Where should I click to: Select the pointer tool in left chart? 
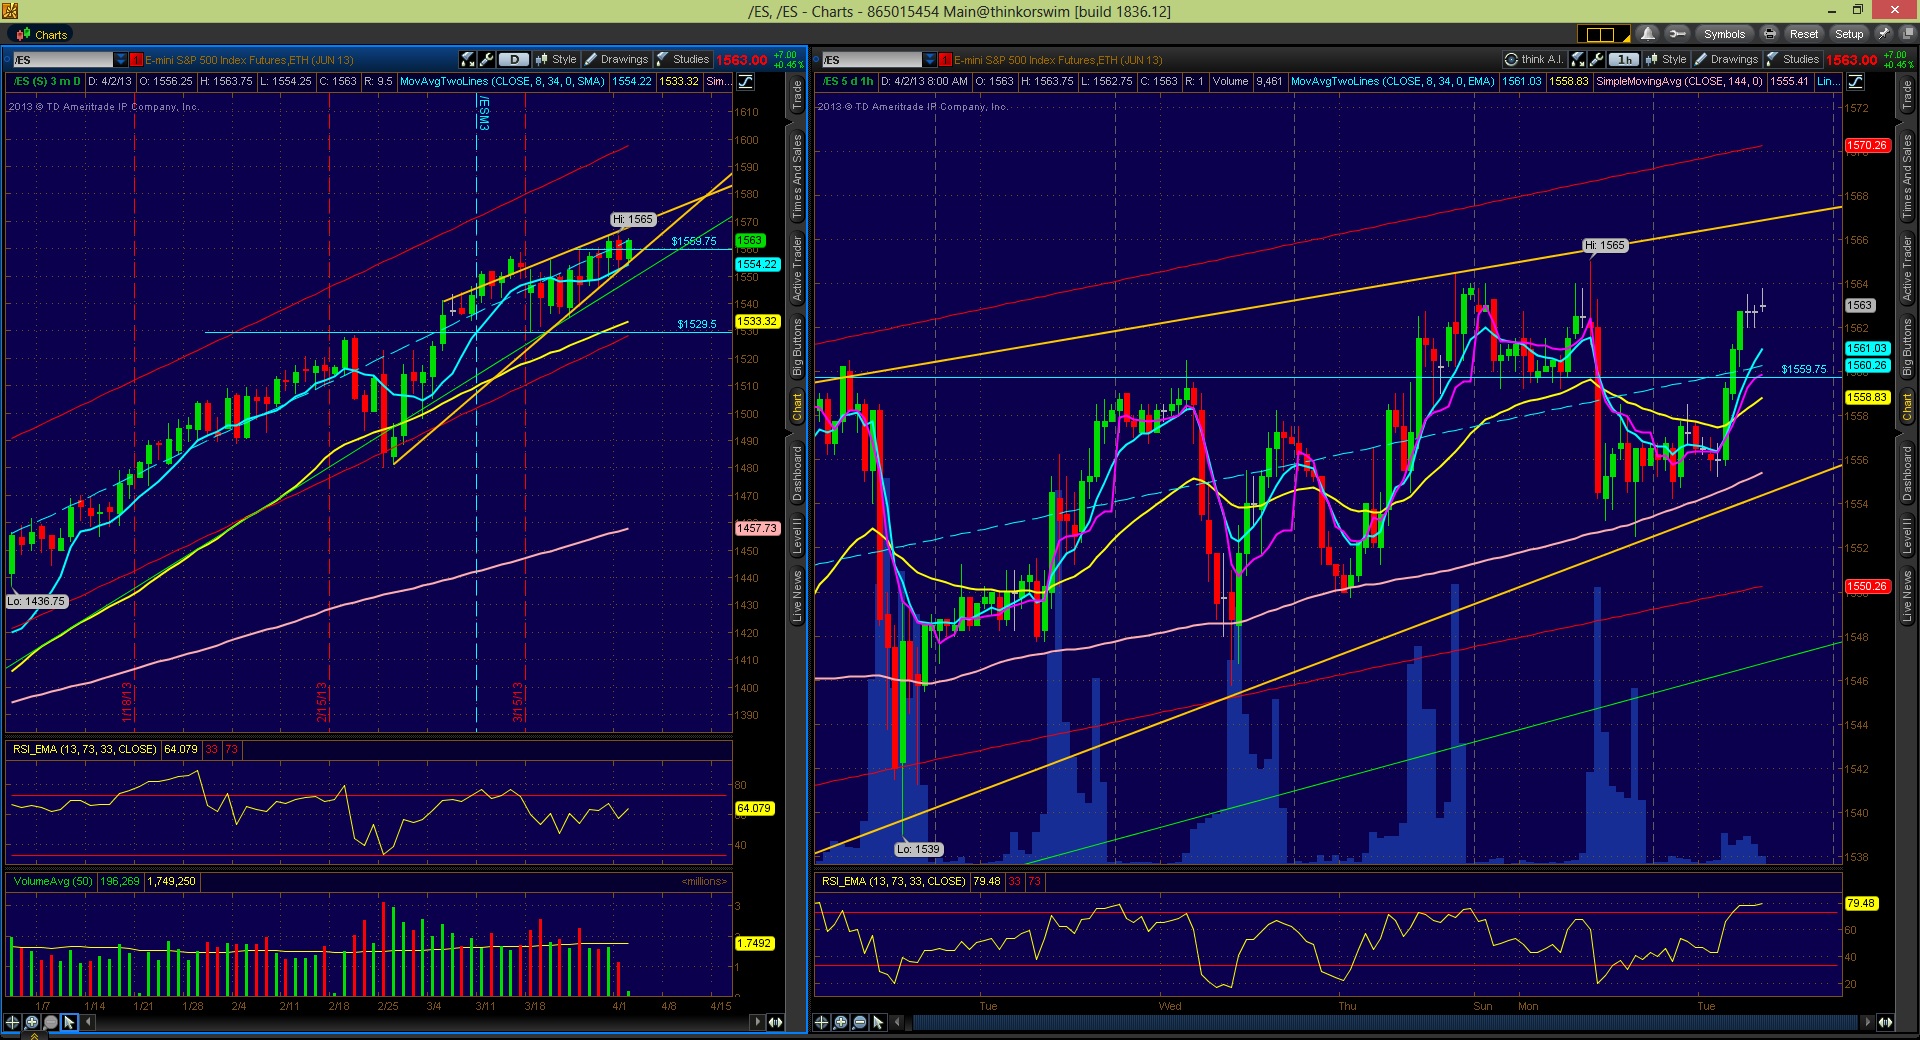pyautogui.click(x=69, y=1022)
